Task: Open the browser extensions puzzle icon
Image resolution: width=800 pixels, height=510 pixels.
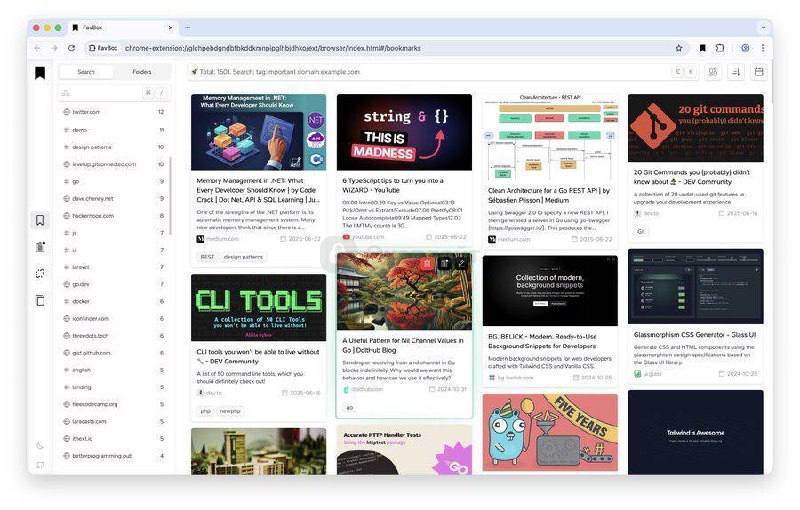Action: tap(720, 48)
